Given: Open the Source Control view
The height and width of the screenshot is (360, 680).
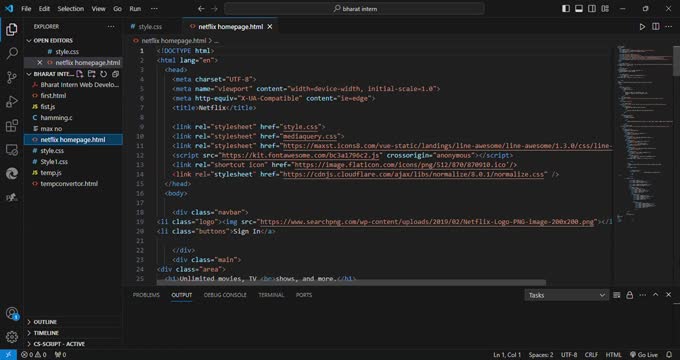Looking at the screenshot, I should [x=12, y=78].
